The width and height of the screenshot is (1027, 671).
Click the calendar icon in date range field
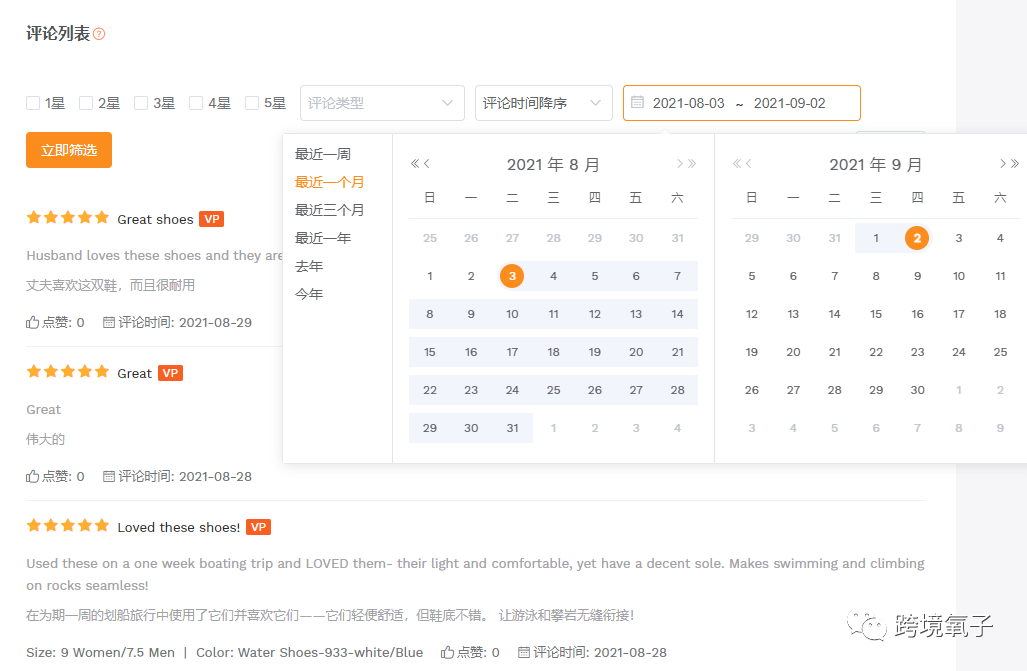(x=637, y=102)
